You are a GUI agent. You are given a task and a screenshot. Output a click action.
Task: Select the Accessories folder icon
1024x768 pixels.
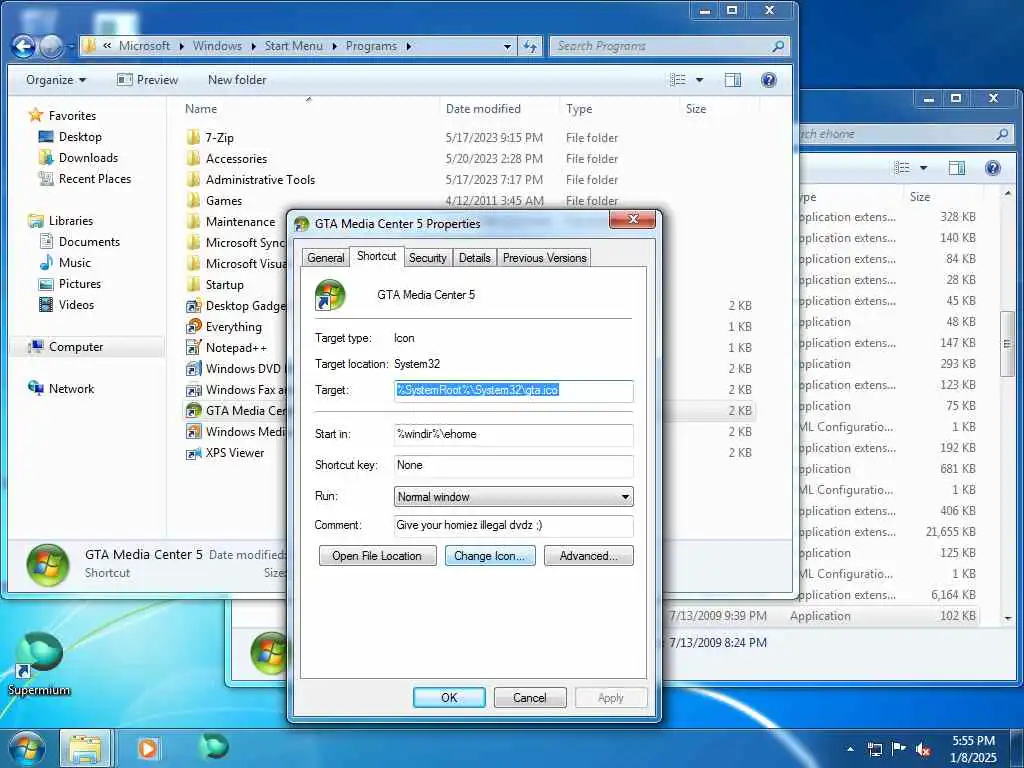(193, 159)
